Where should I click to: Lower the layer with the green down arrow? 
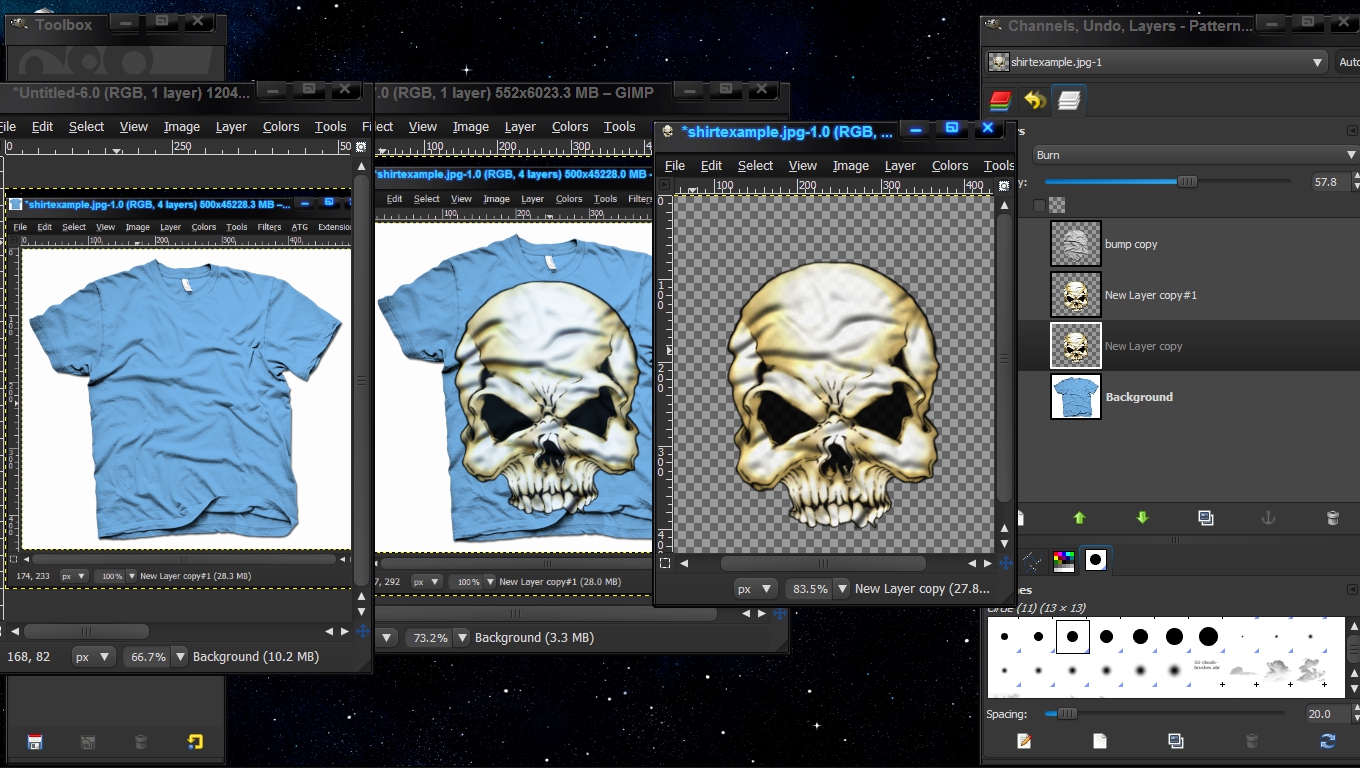point(1142,518)
